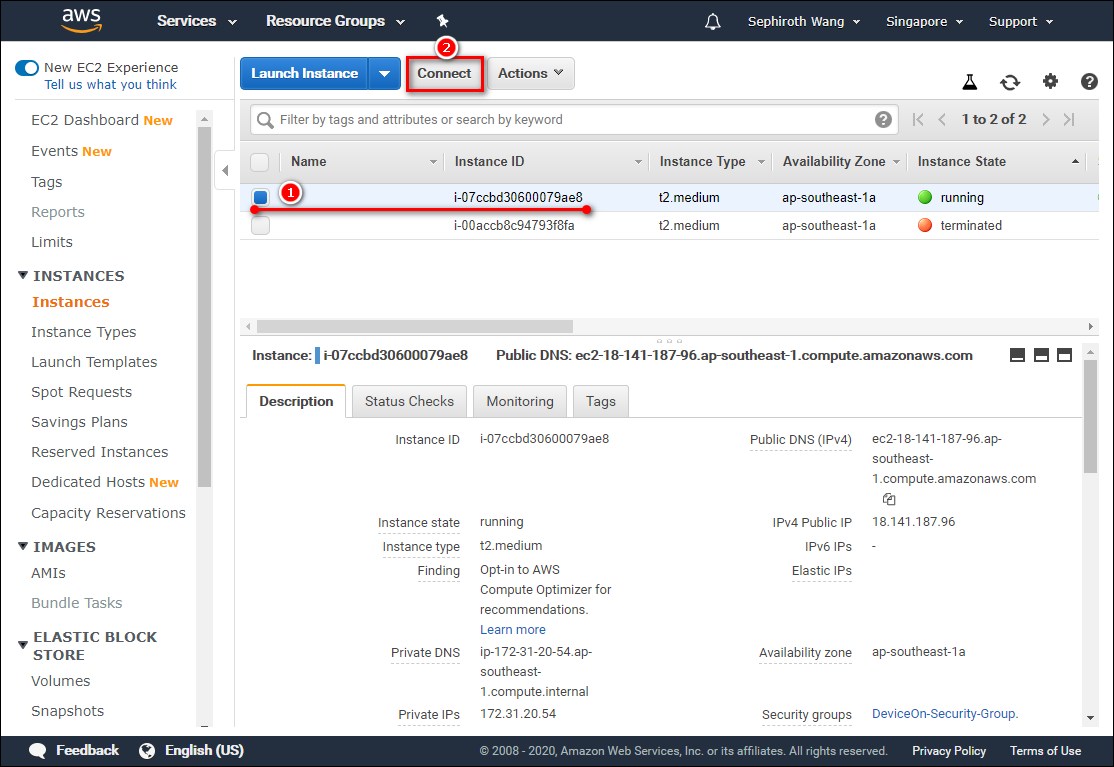Expand the Singapore region menu
Screen dimensions: 1114x767
click(924, 21)
